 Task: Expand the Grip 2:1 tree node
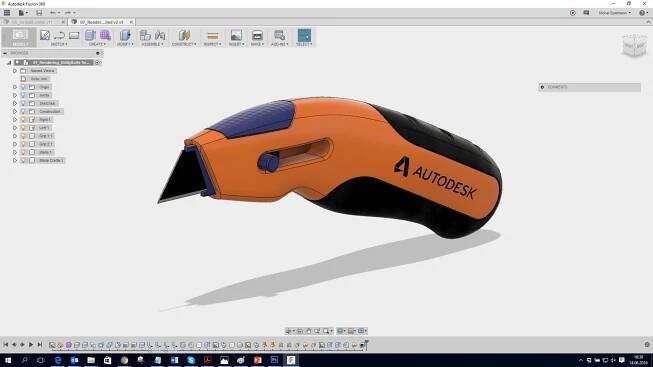[x=15, y=144]
